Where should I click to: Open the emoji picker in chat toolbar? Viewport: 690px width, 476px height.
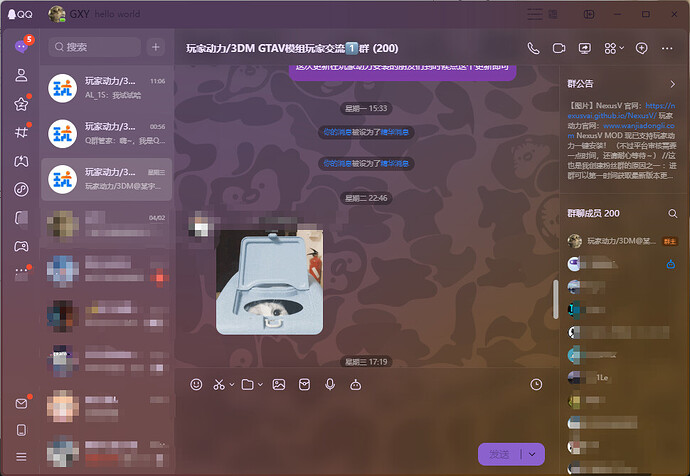[x=196, y=384]
